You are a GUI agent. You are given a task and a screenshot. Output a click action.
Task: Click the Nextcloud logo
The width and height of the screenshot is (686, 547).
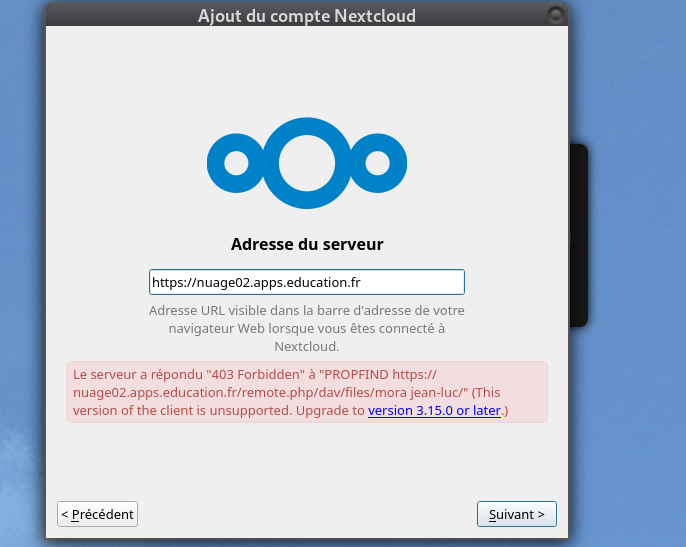[x=306, y=163]
